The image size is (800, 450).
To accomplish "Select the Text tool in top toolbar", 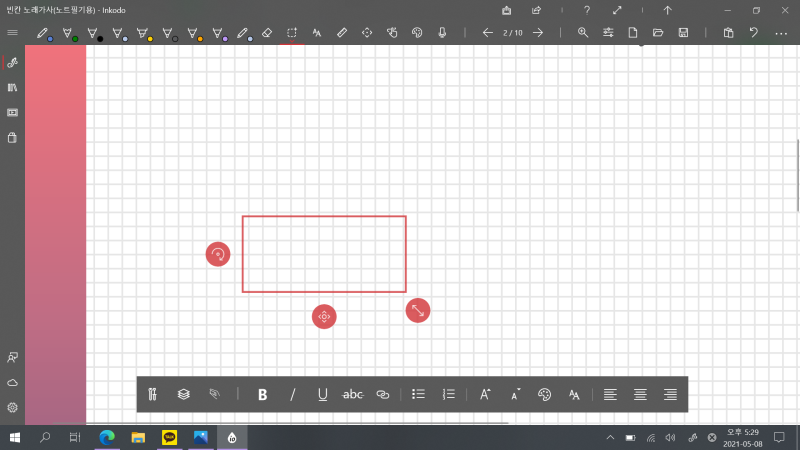I will [317, 33].
